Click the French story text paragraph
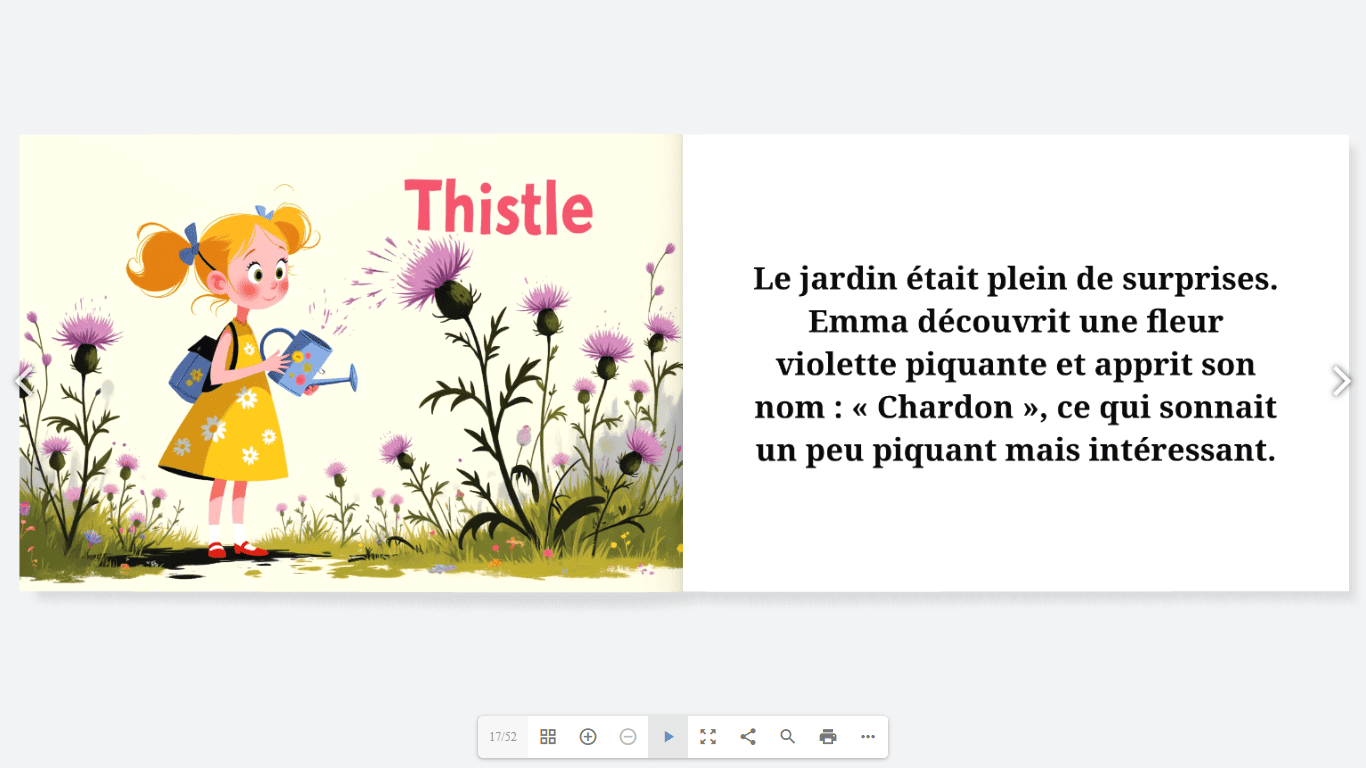The image size is (1366, 768). click(1015, 364)
